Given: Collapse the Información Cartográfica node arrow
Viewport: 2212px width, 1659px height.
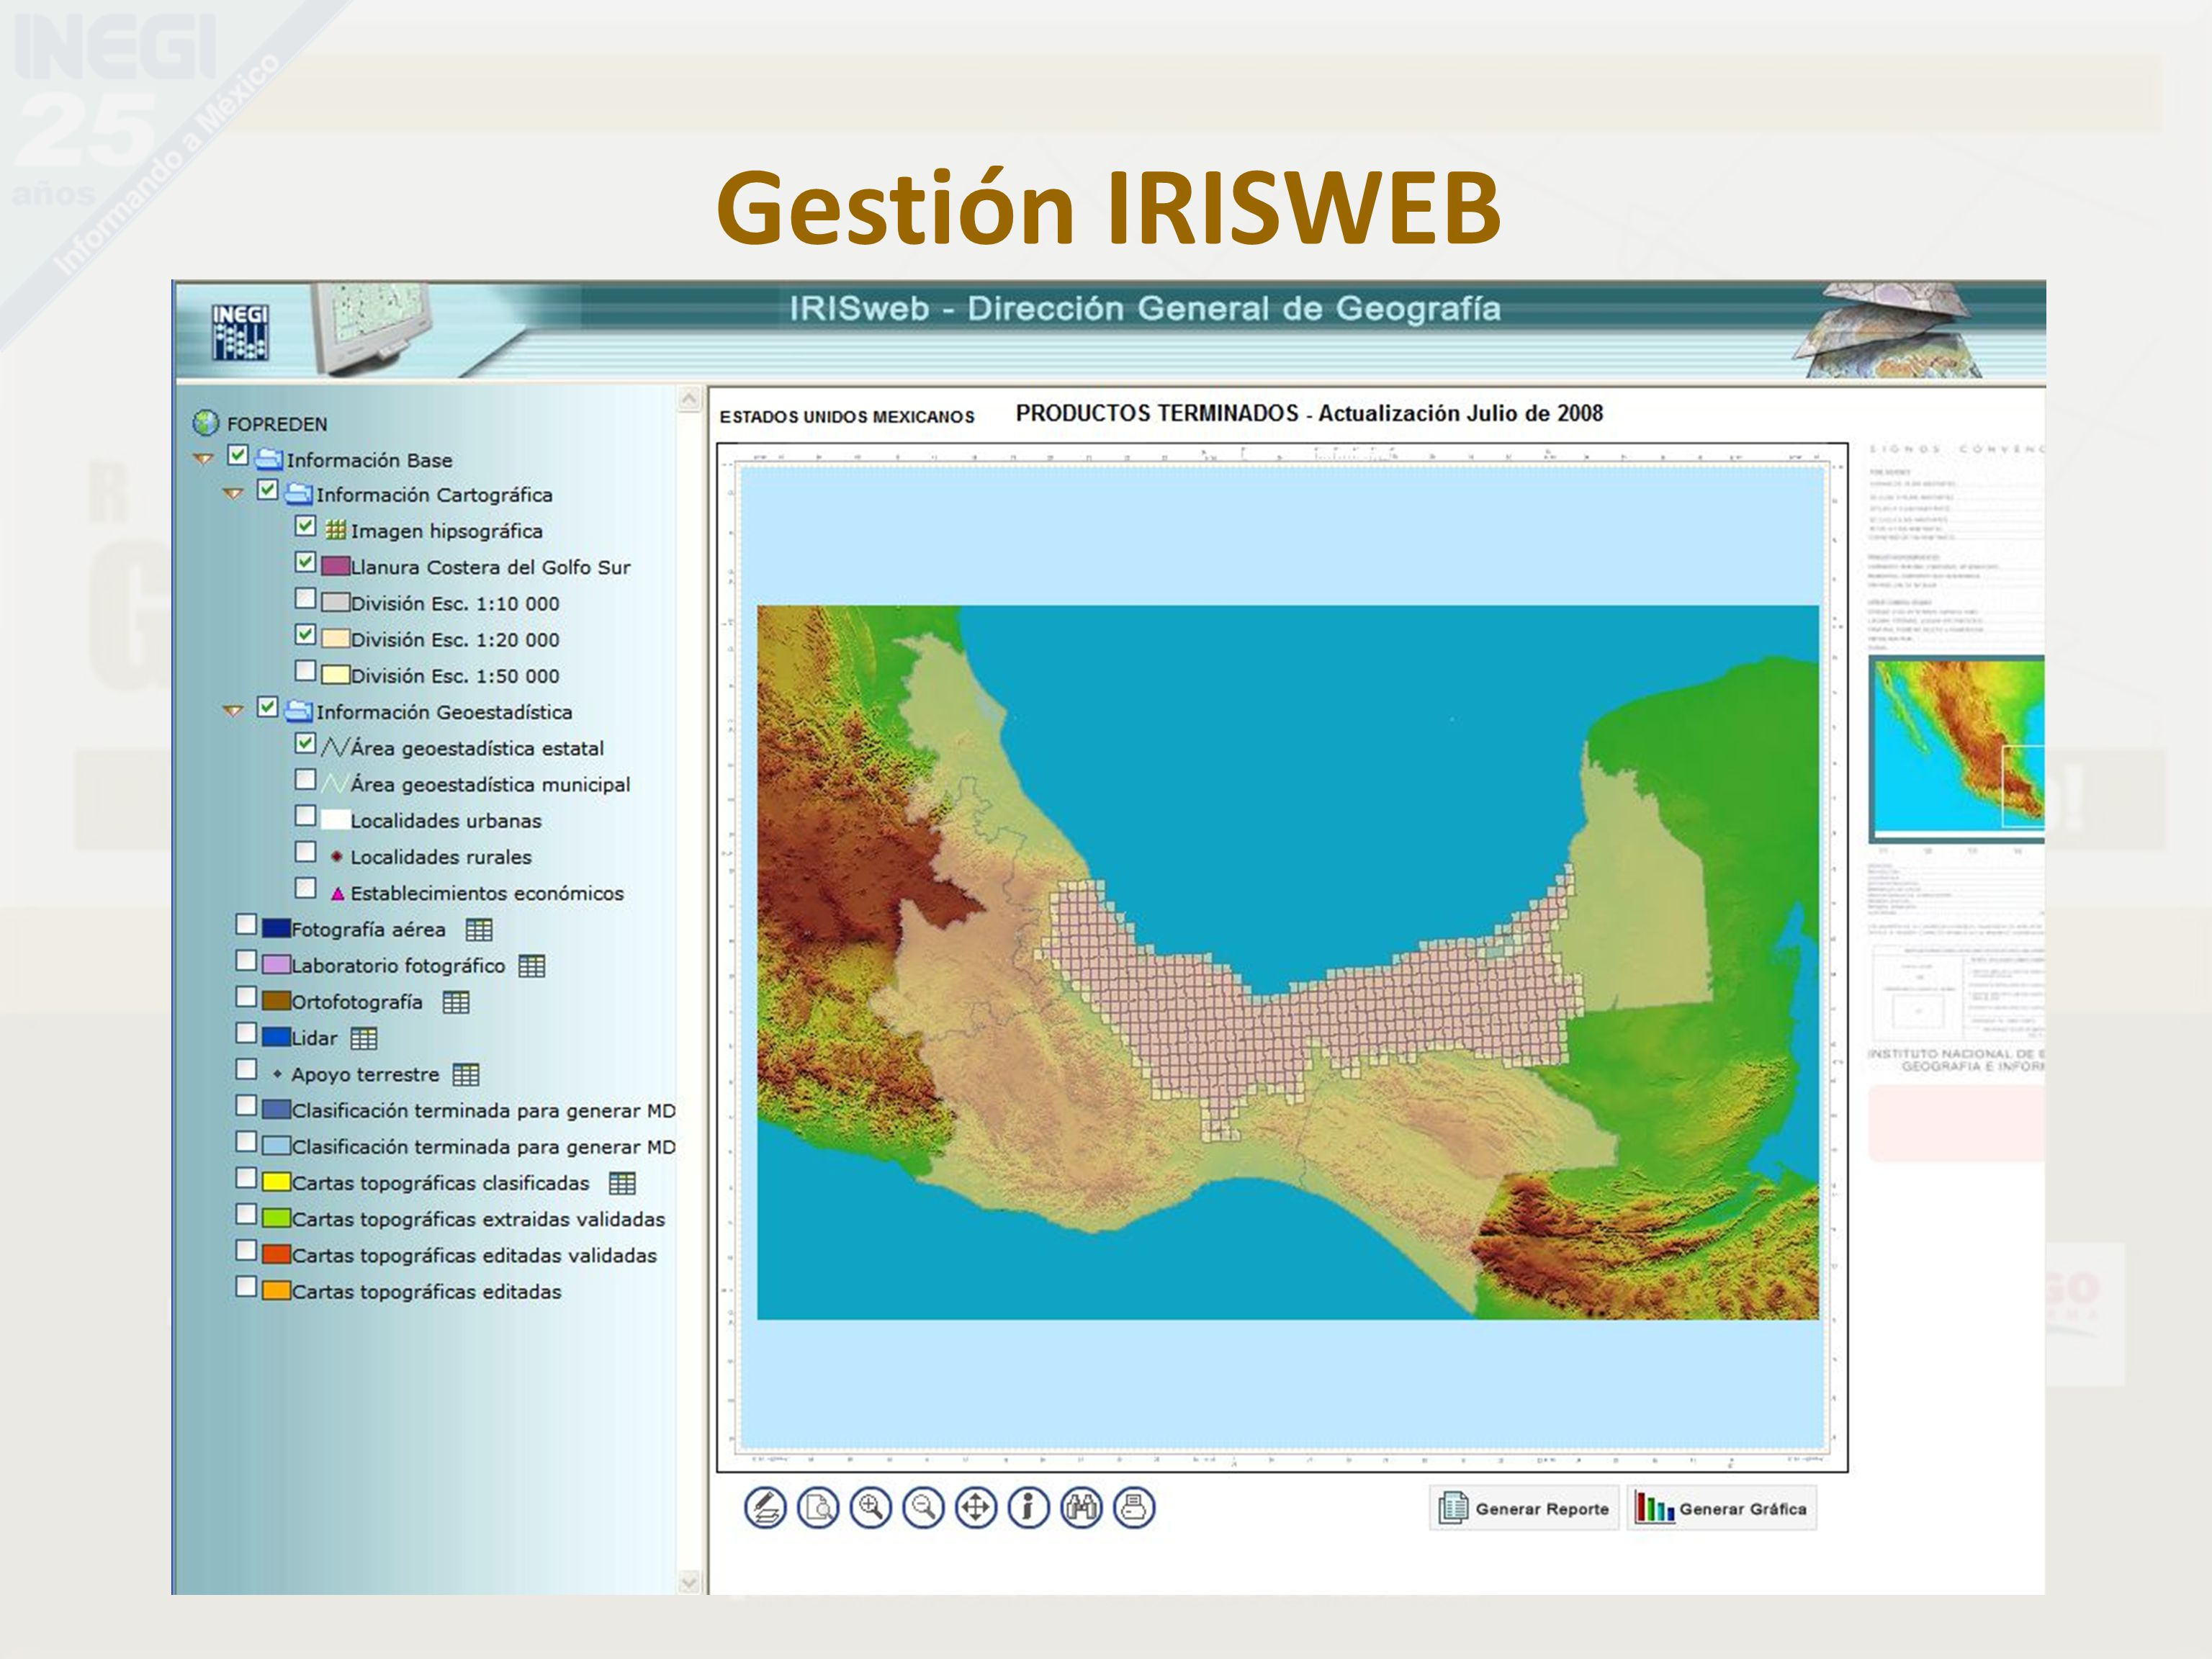Looking at the screenshot, I should [x=233, y=493].
